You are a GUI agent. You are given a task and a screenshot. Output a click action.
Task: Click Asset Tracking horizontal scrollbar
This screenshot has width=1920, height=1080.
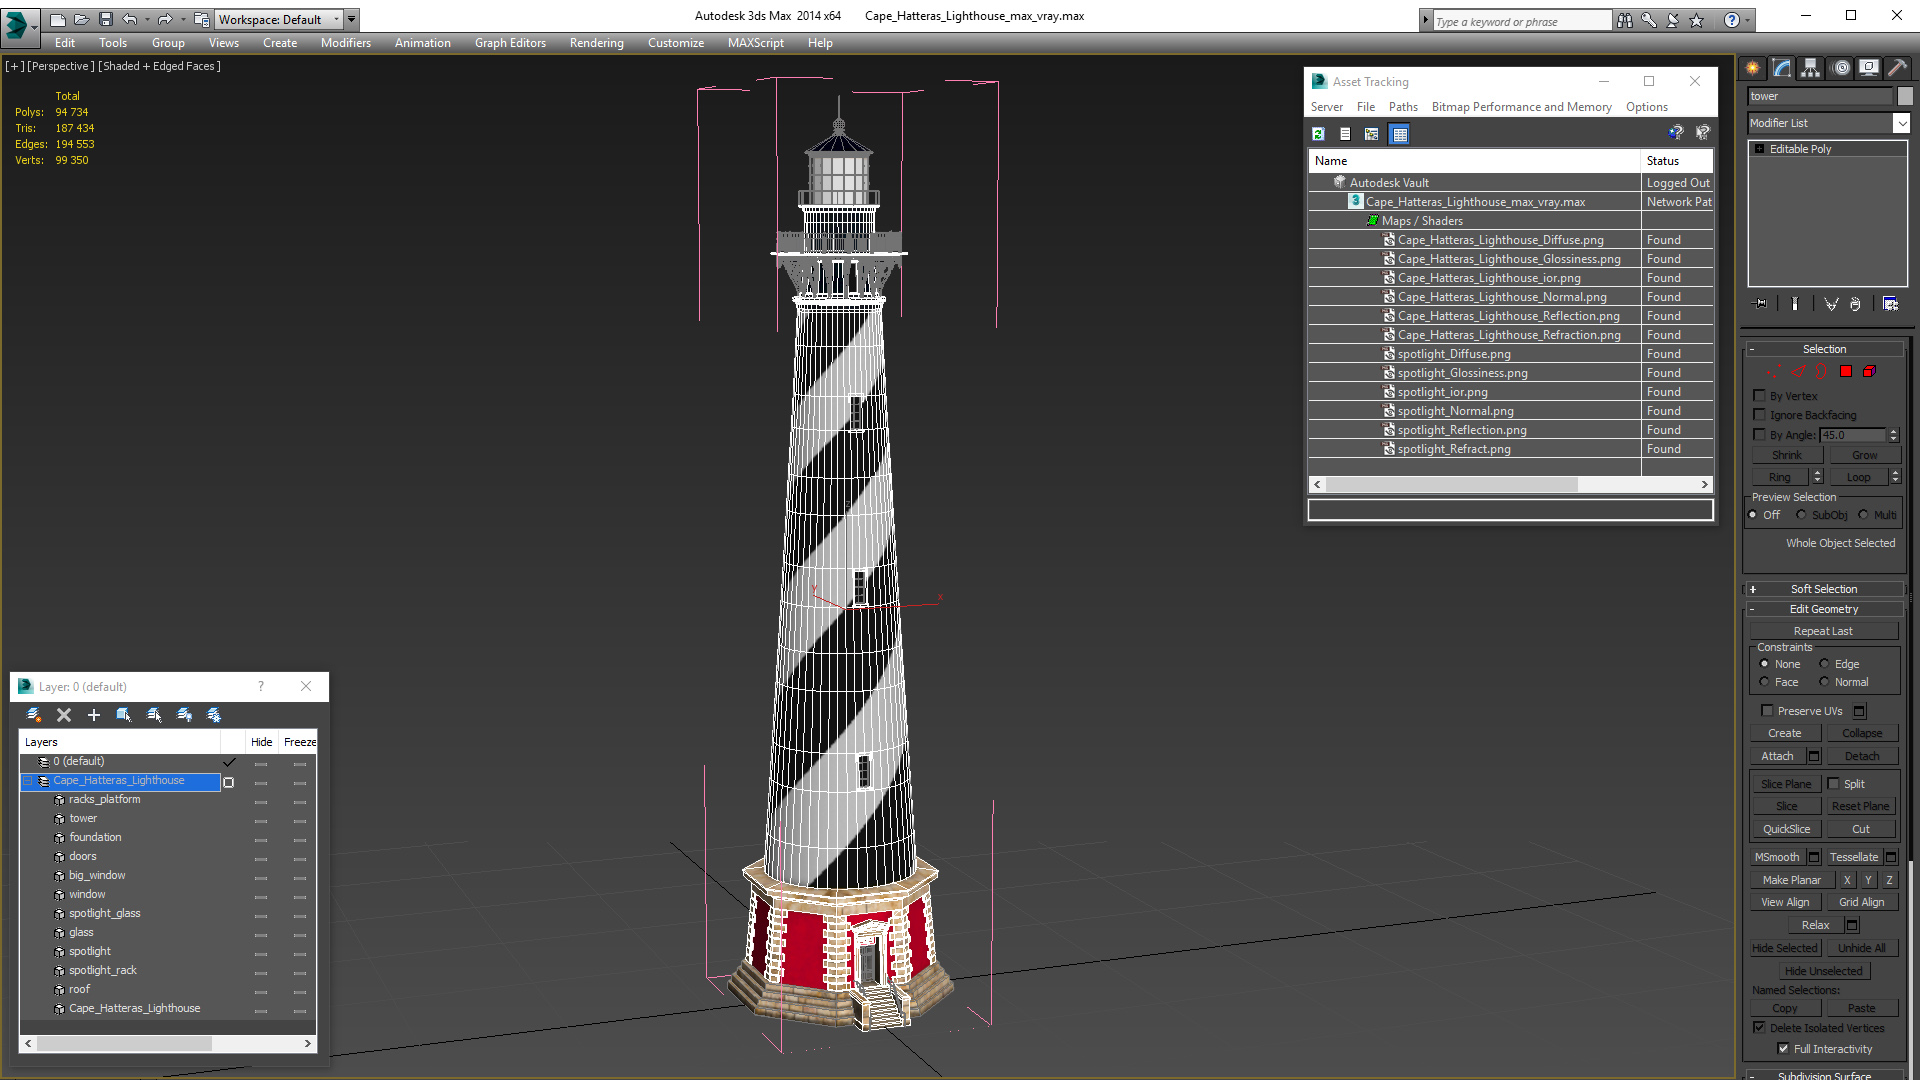(x=1510, y=484)
